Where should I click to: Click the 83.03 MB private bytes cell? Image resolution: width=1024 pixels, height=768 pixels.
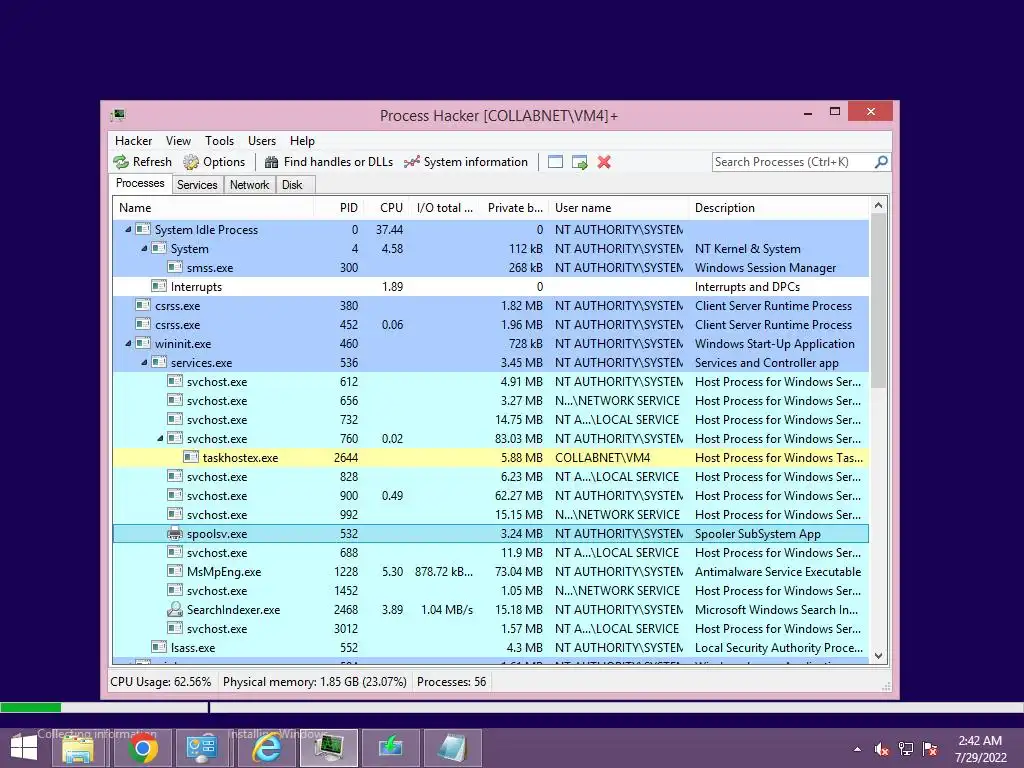[x=519, y=439]
